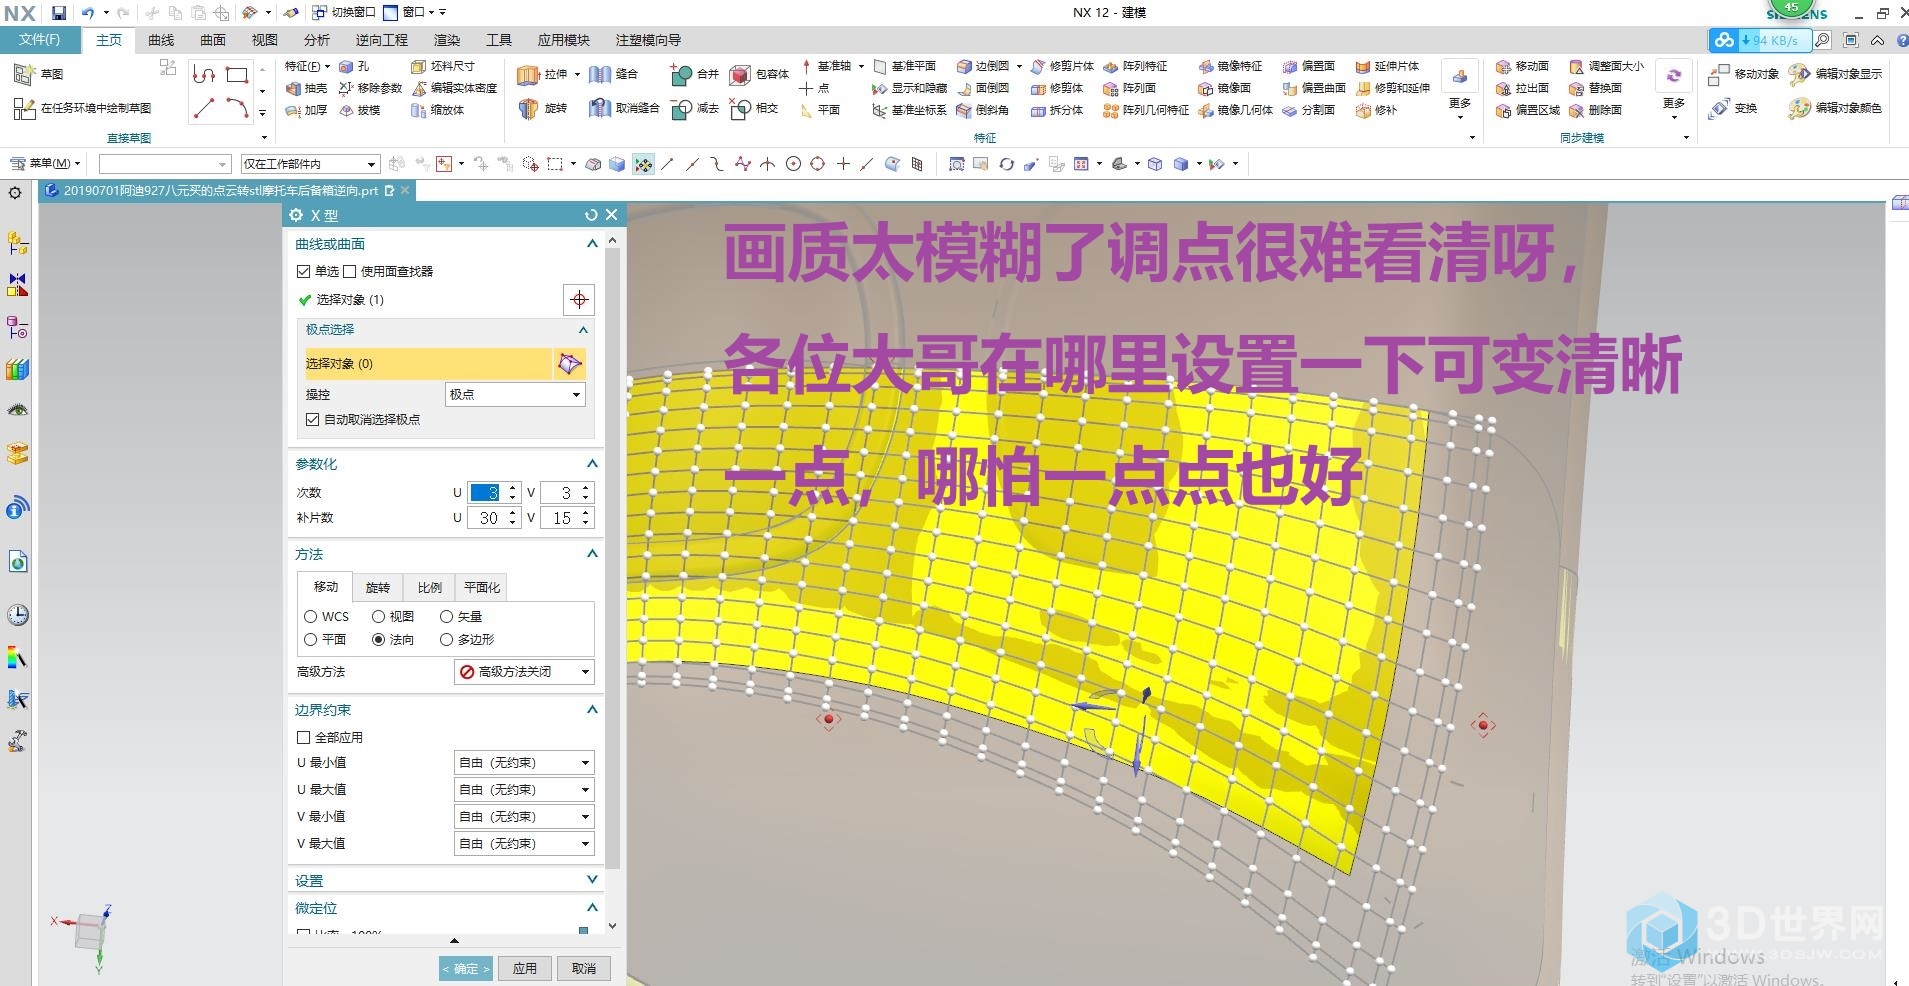Select the 倒斜角 chamfer tool
The width and height of the screenshot is (1909, 986).
coord(983,110)
